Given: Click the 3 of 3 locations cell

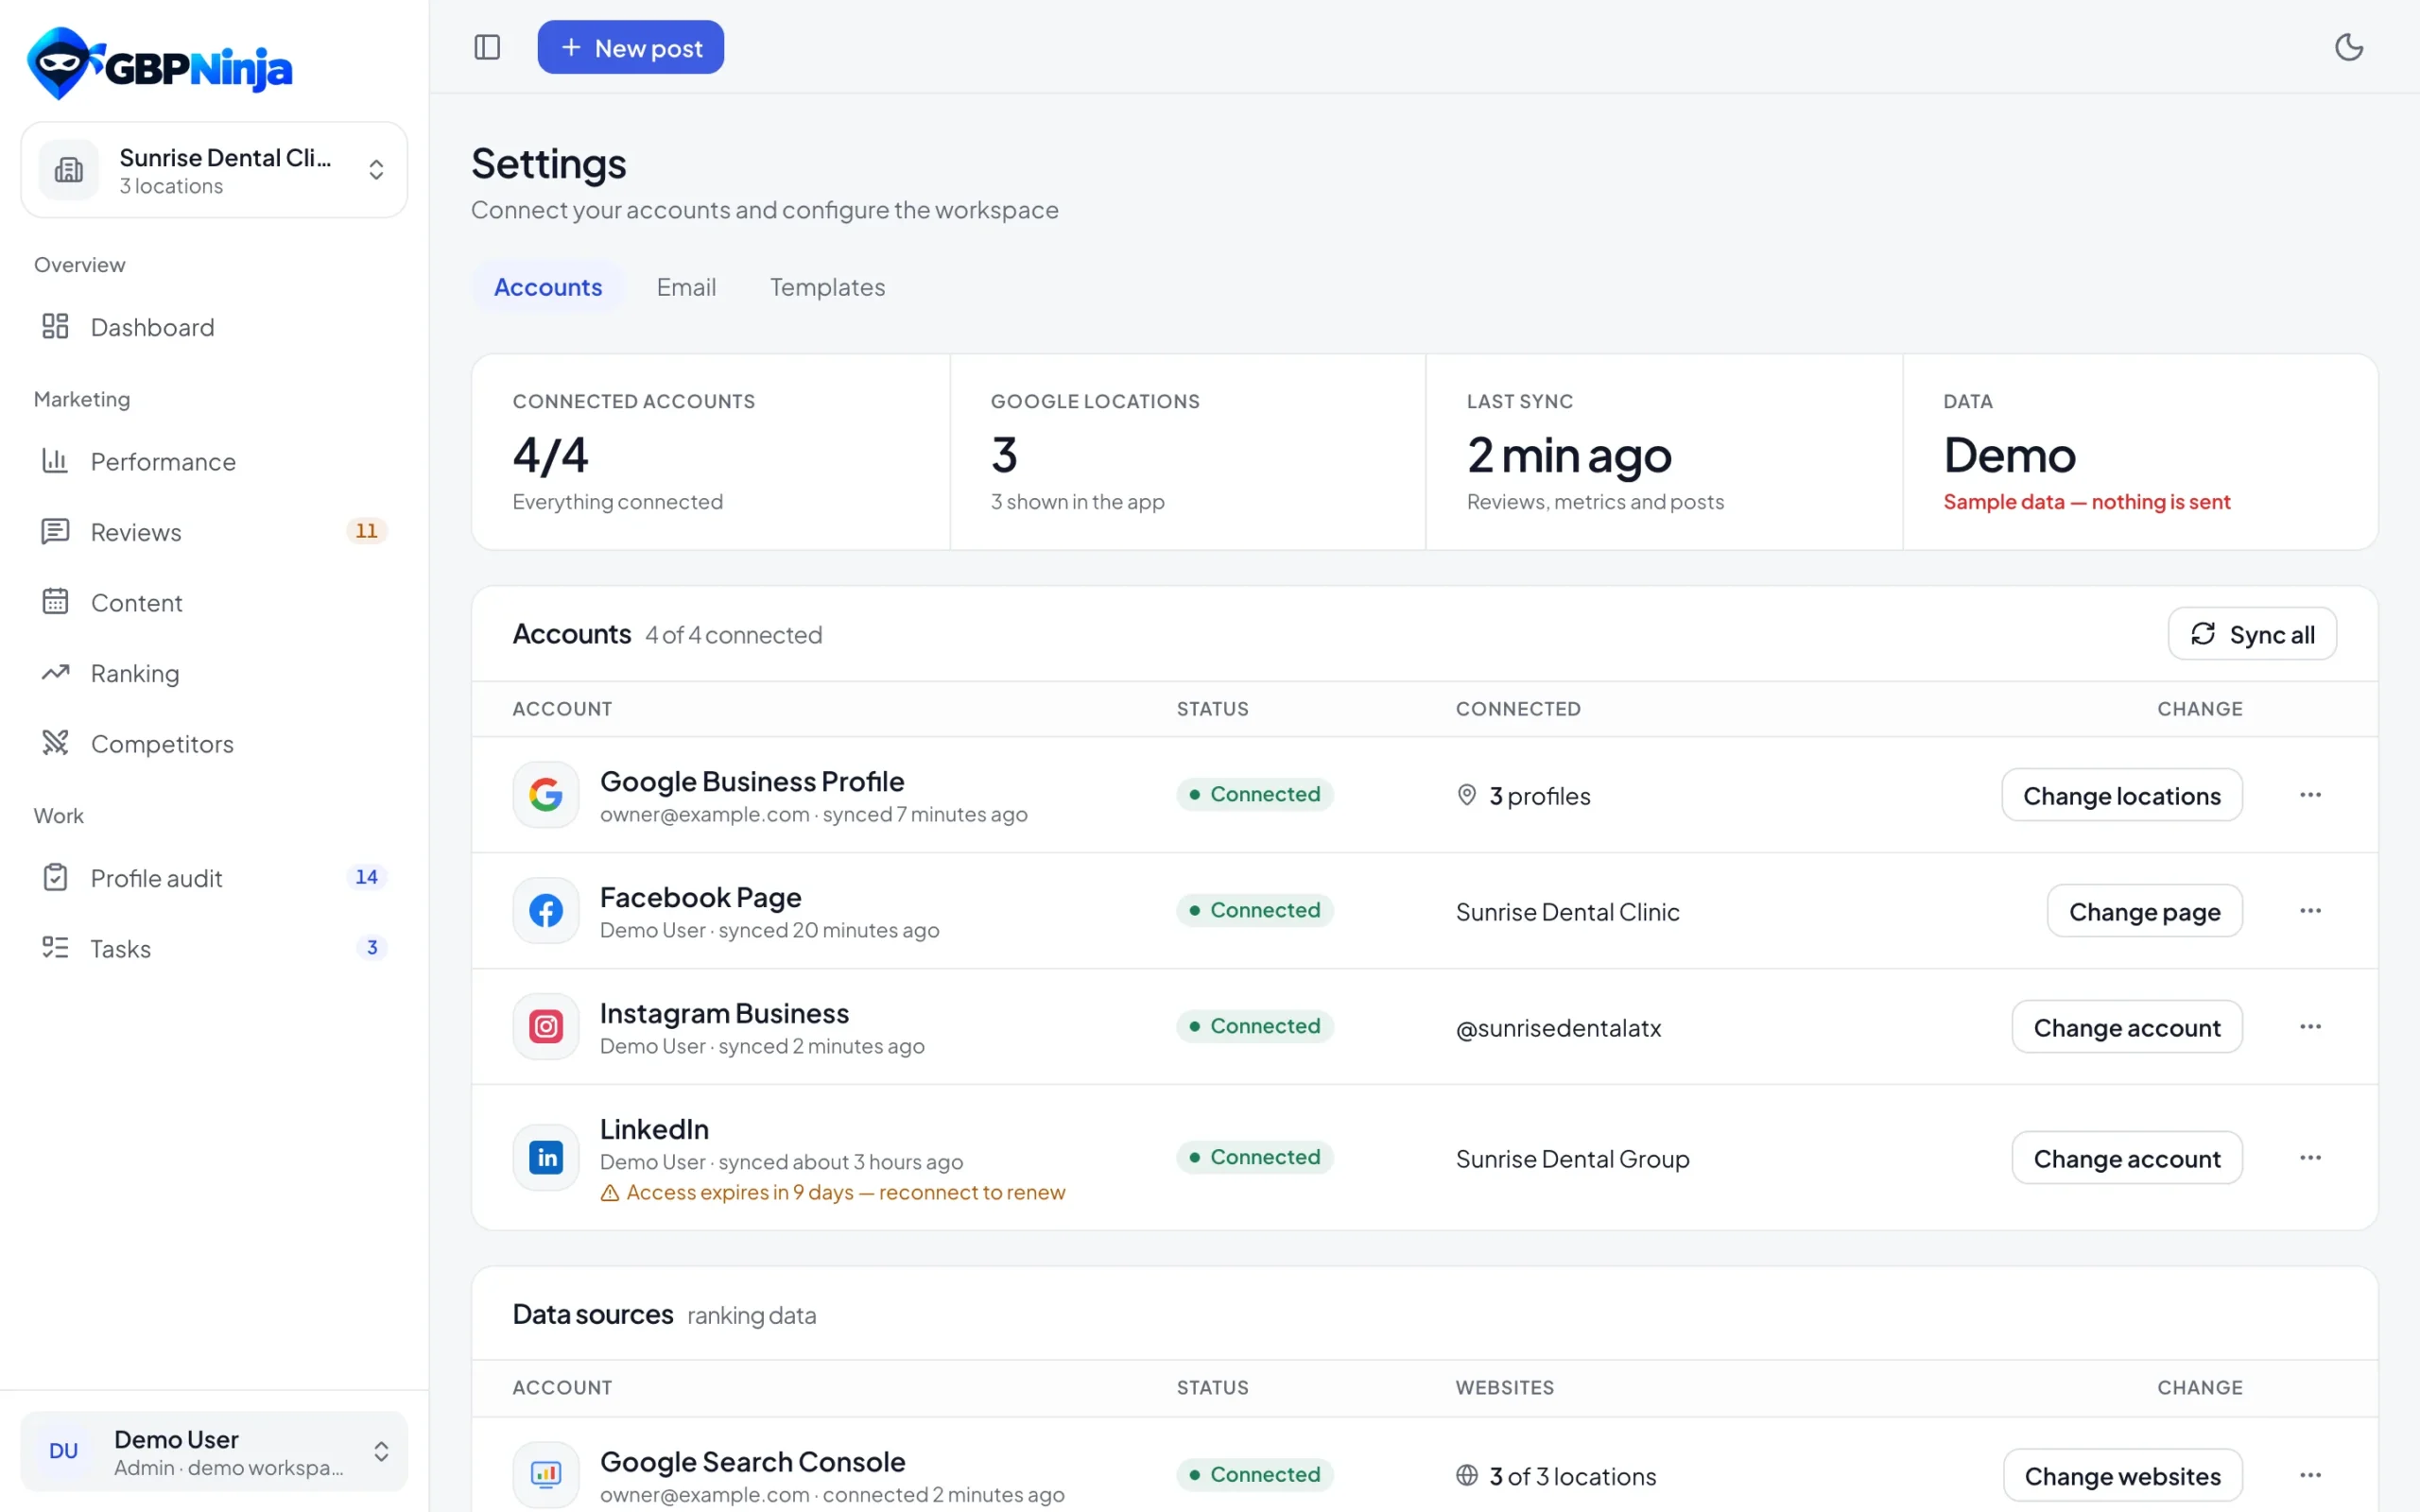Looking at the screenshot, I should point(1556,1476).
